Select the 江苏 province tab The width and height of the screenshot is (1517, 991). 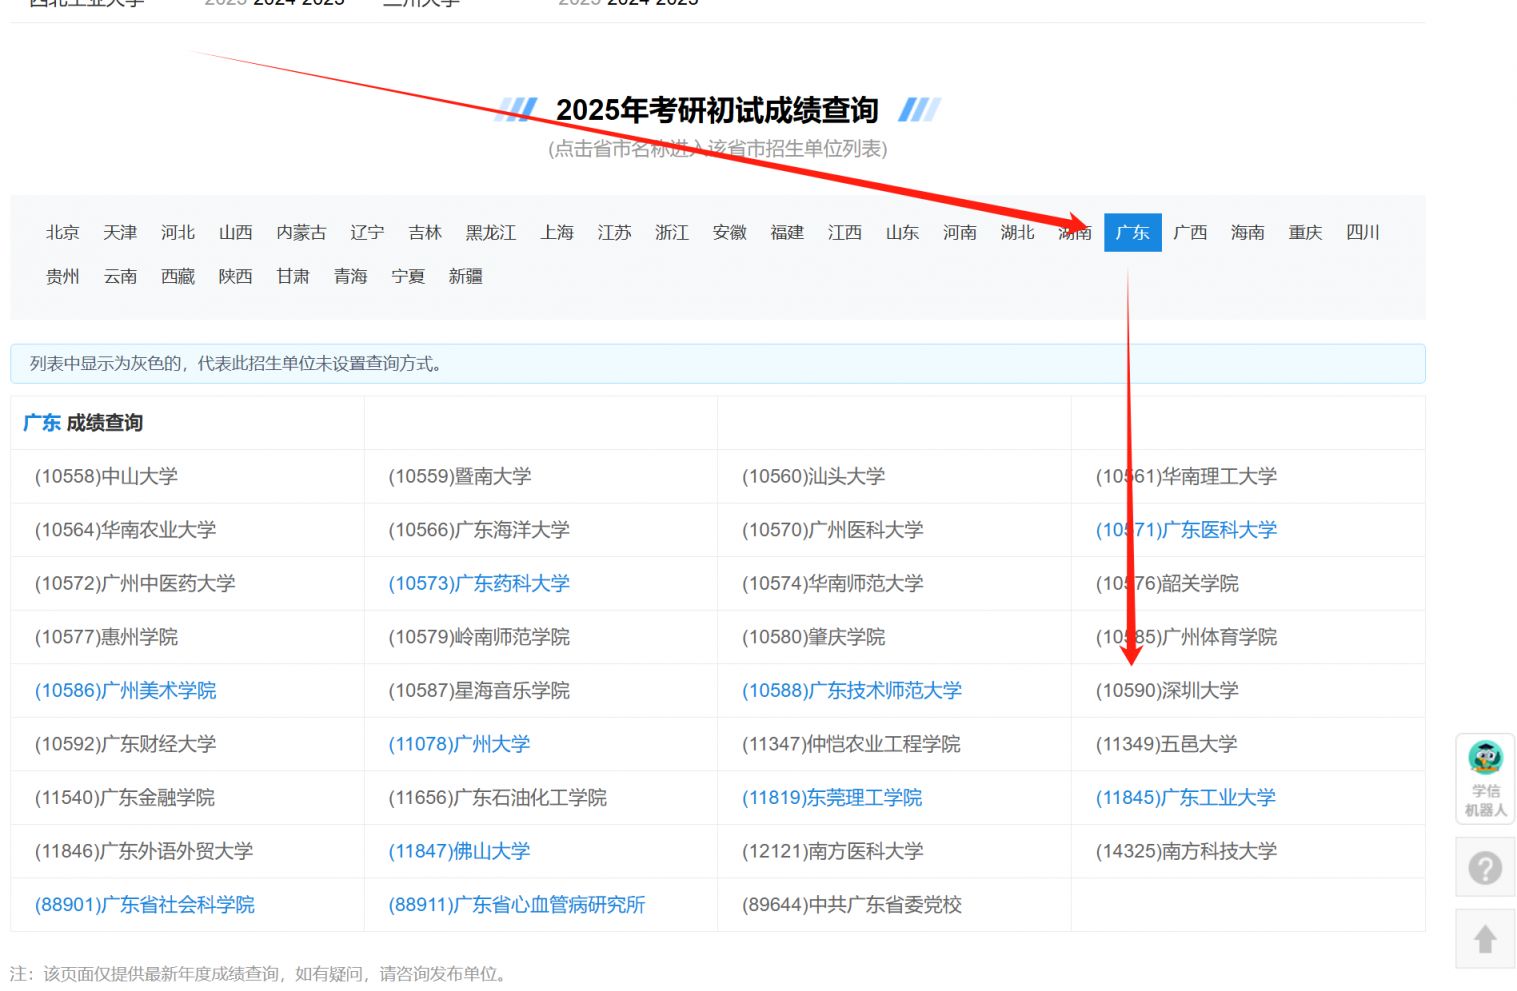[615, 232]
